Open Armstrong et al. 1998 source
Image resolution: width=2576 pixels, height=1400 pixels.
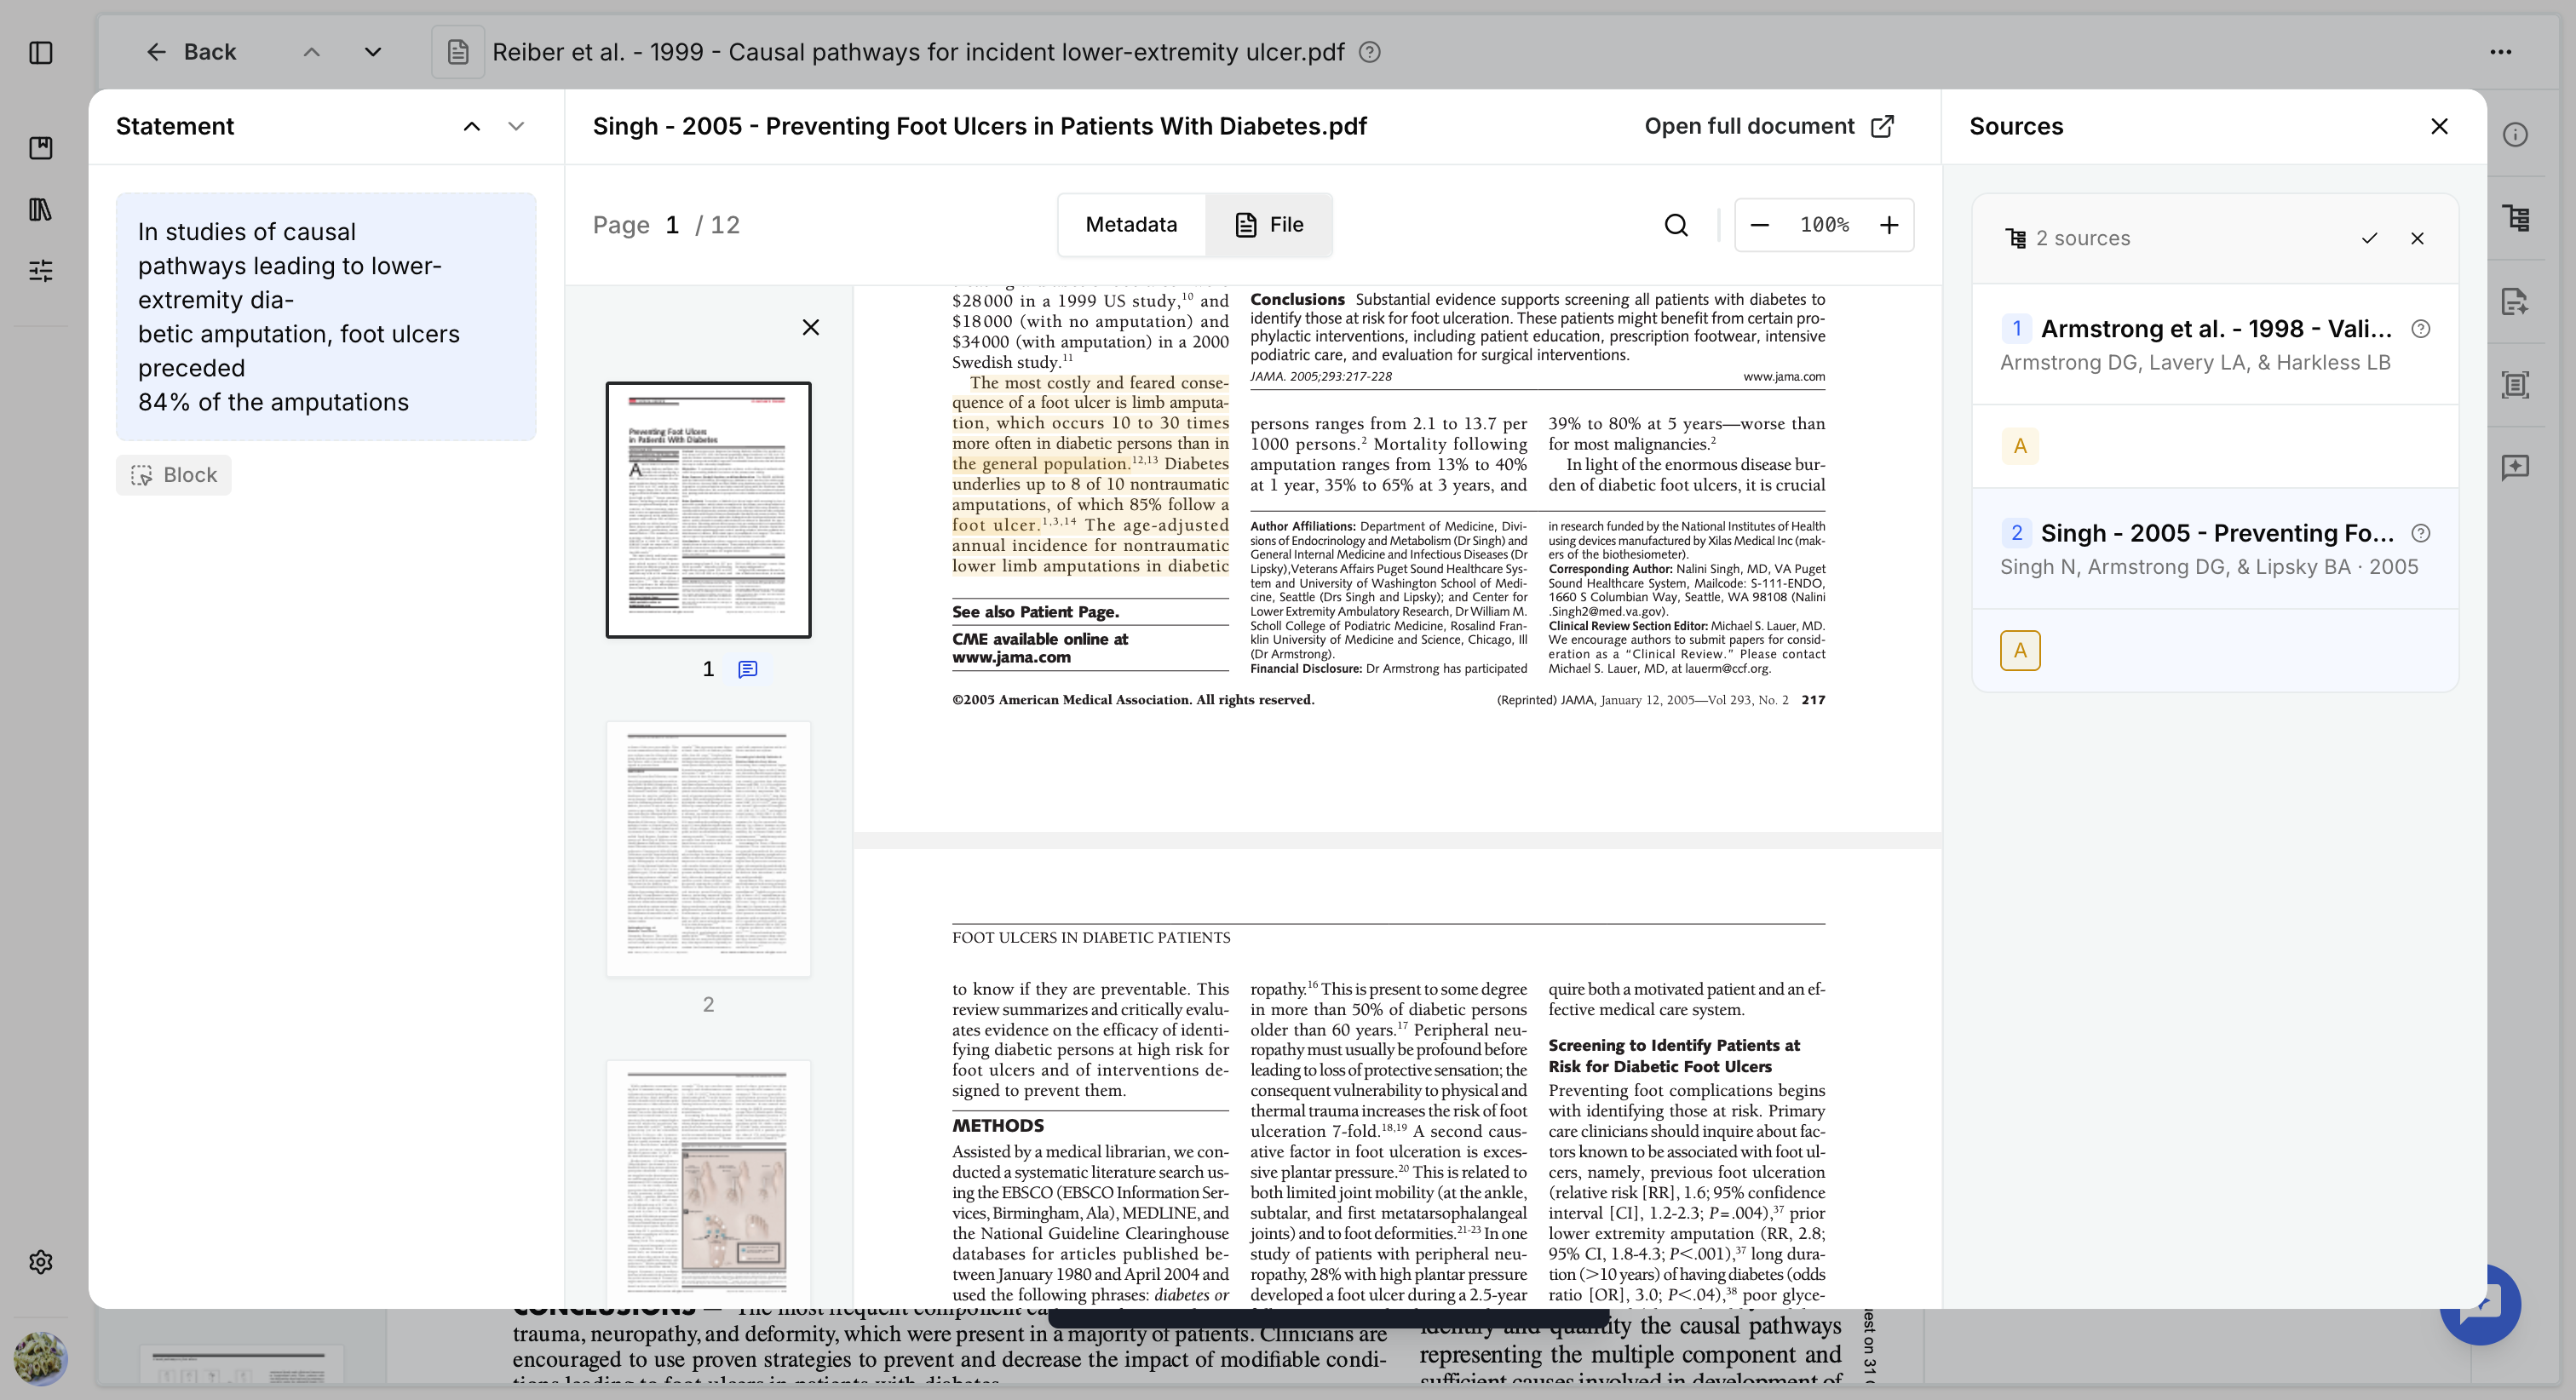pyautogui.click(x=2215, y=344)
